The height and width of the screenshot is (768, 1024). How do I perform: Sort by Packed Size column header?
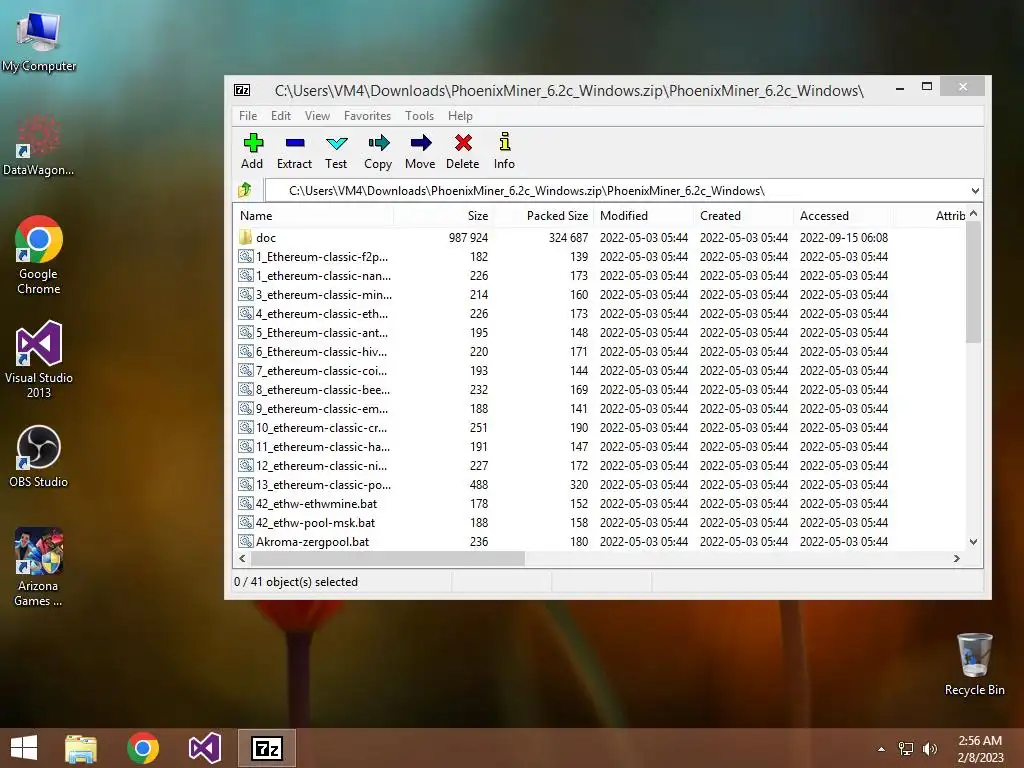(544, 216)
